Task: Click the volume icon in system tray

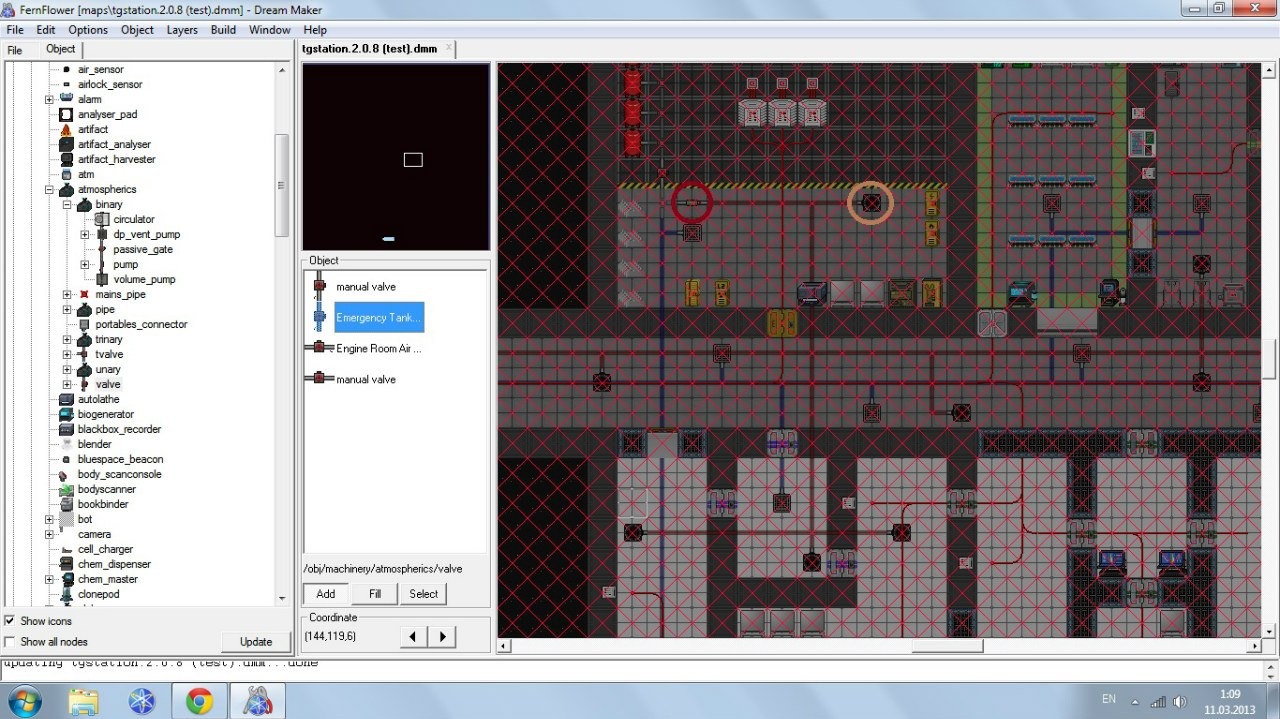Action: click(x=1181, y=702)
